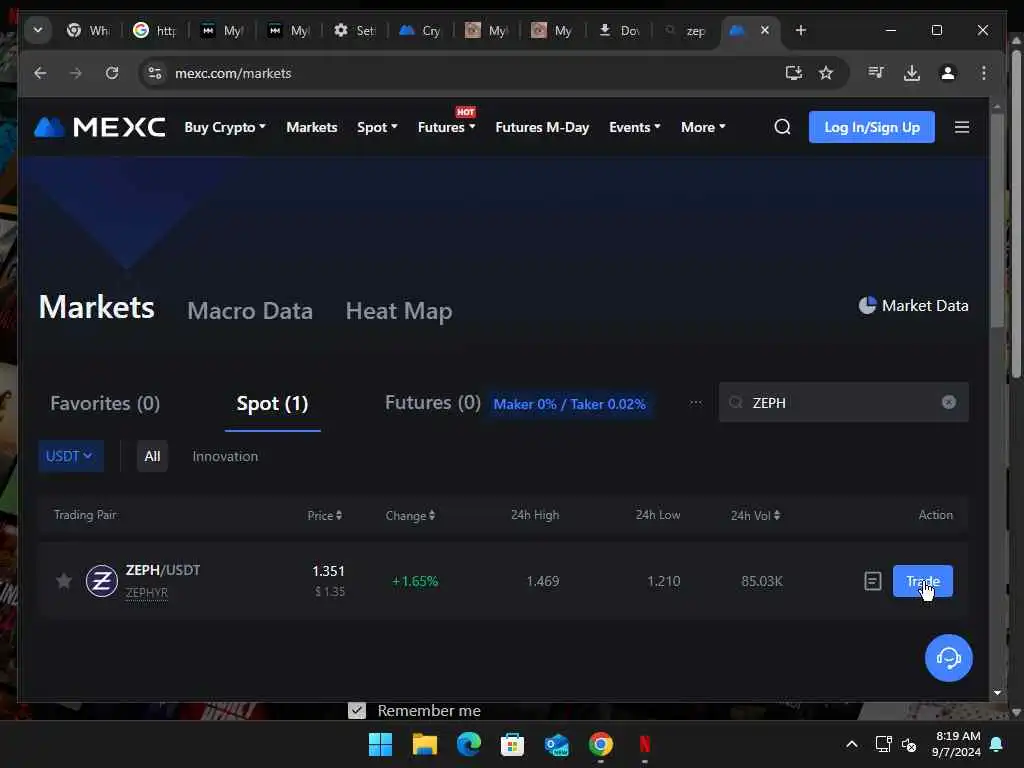Open File Explorer from taskbar

click(424, 744)
